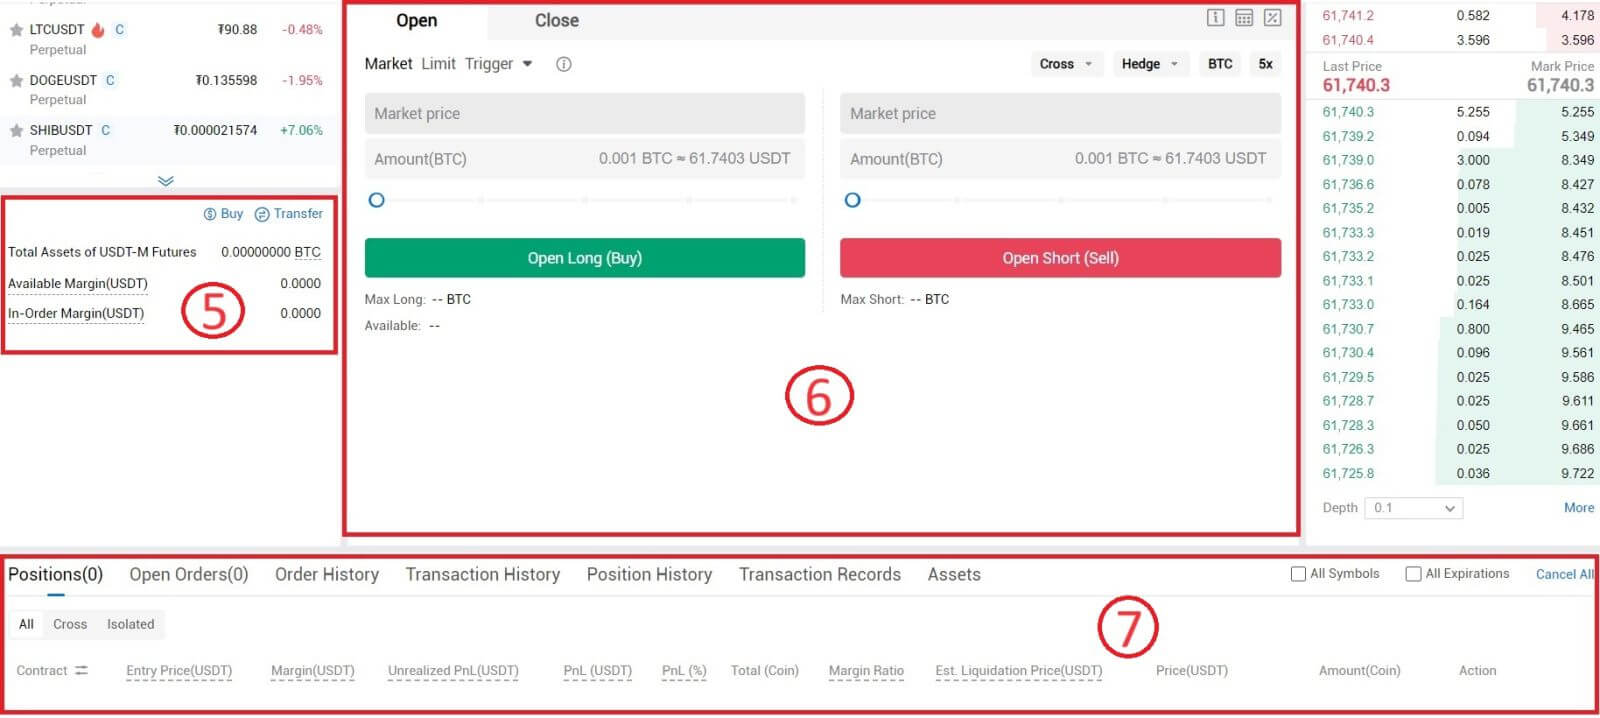Switch to the Close tab
This screenshot has height=718, width=1600.
556,21
